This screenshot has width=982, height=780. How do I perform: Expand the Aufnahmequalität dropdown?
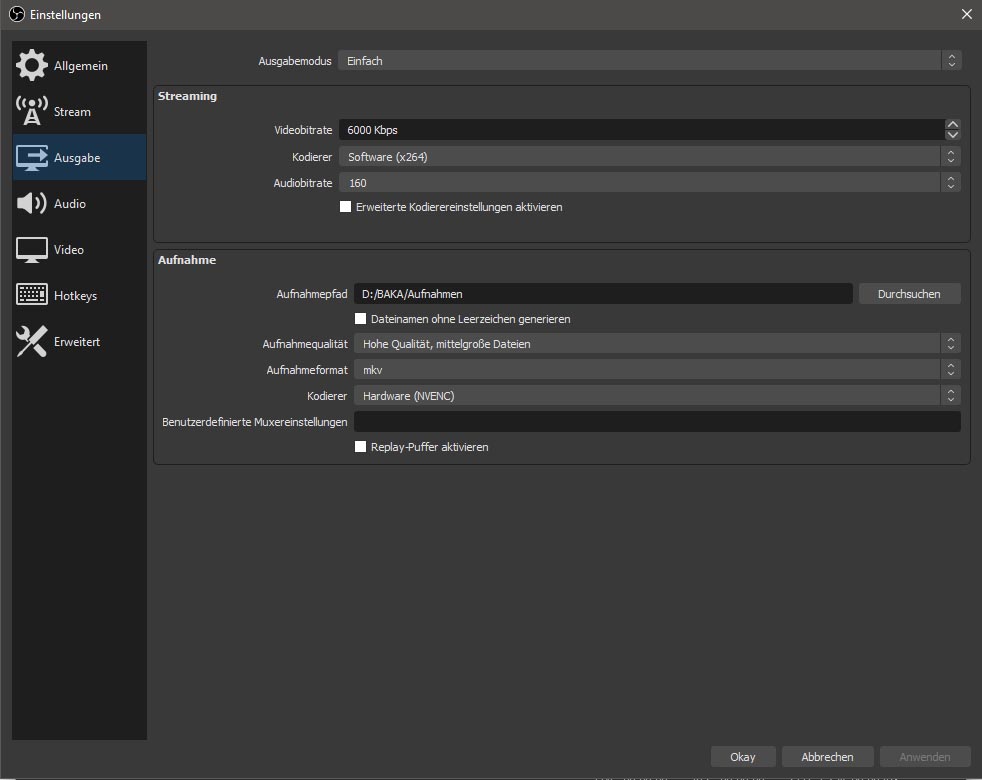click(656, 344)
